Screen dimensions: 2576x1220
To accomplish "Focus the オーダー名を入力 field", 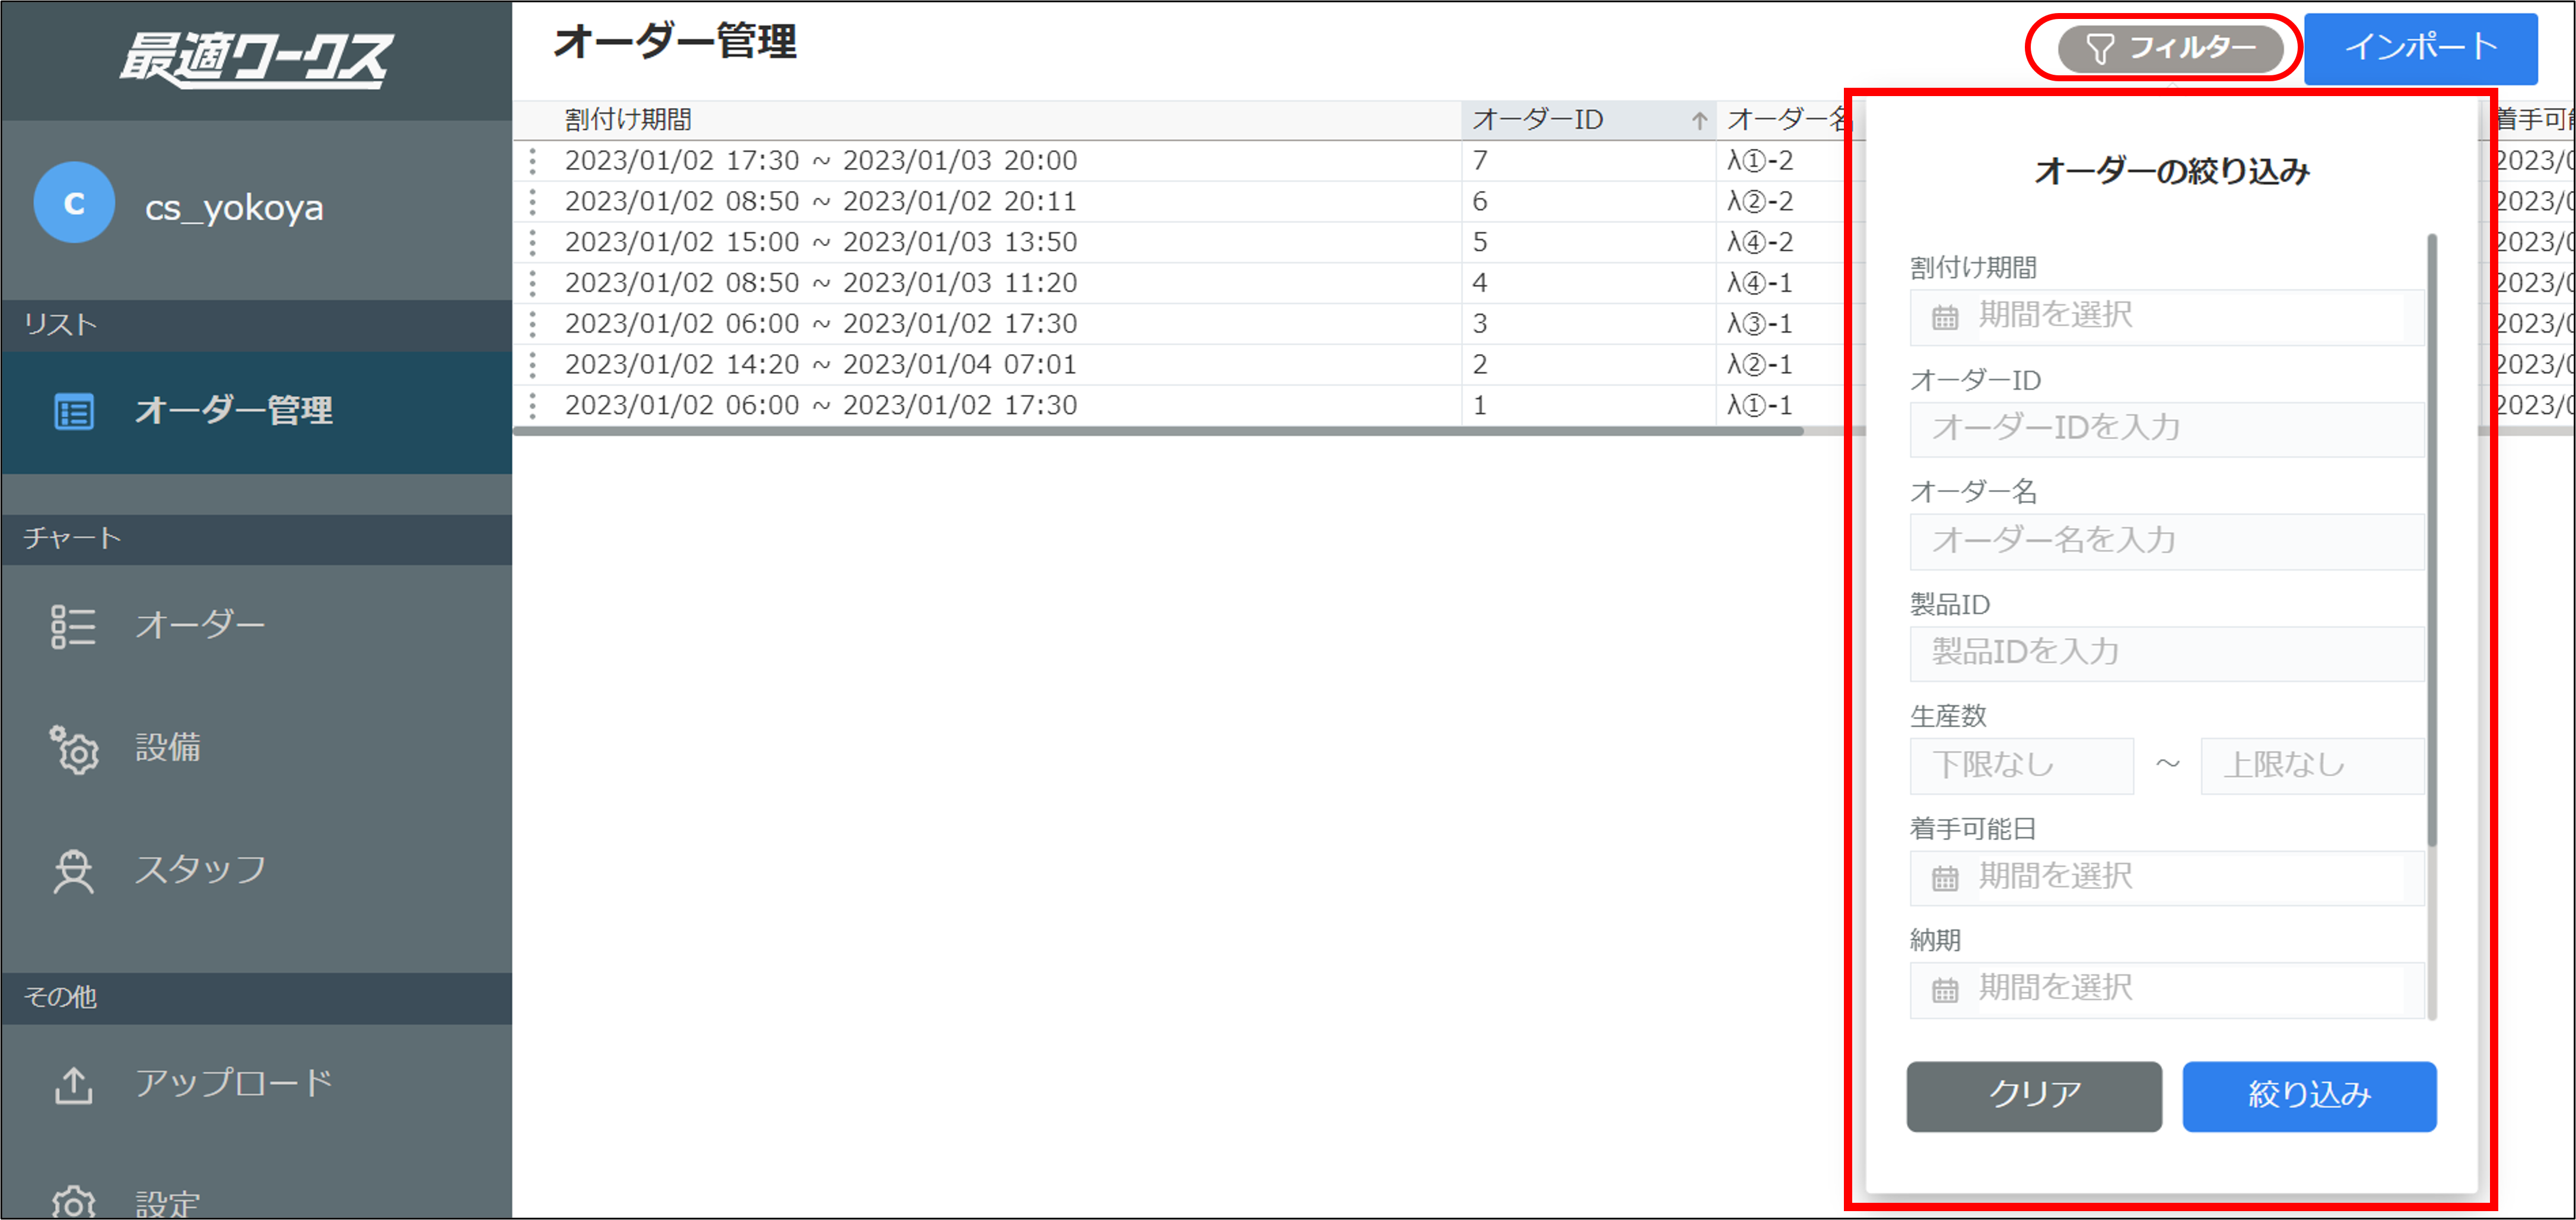I will click(2167, 541).
